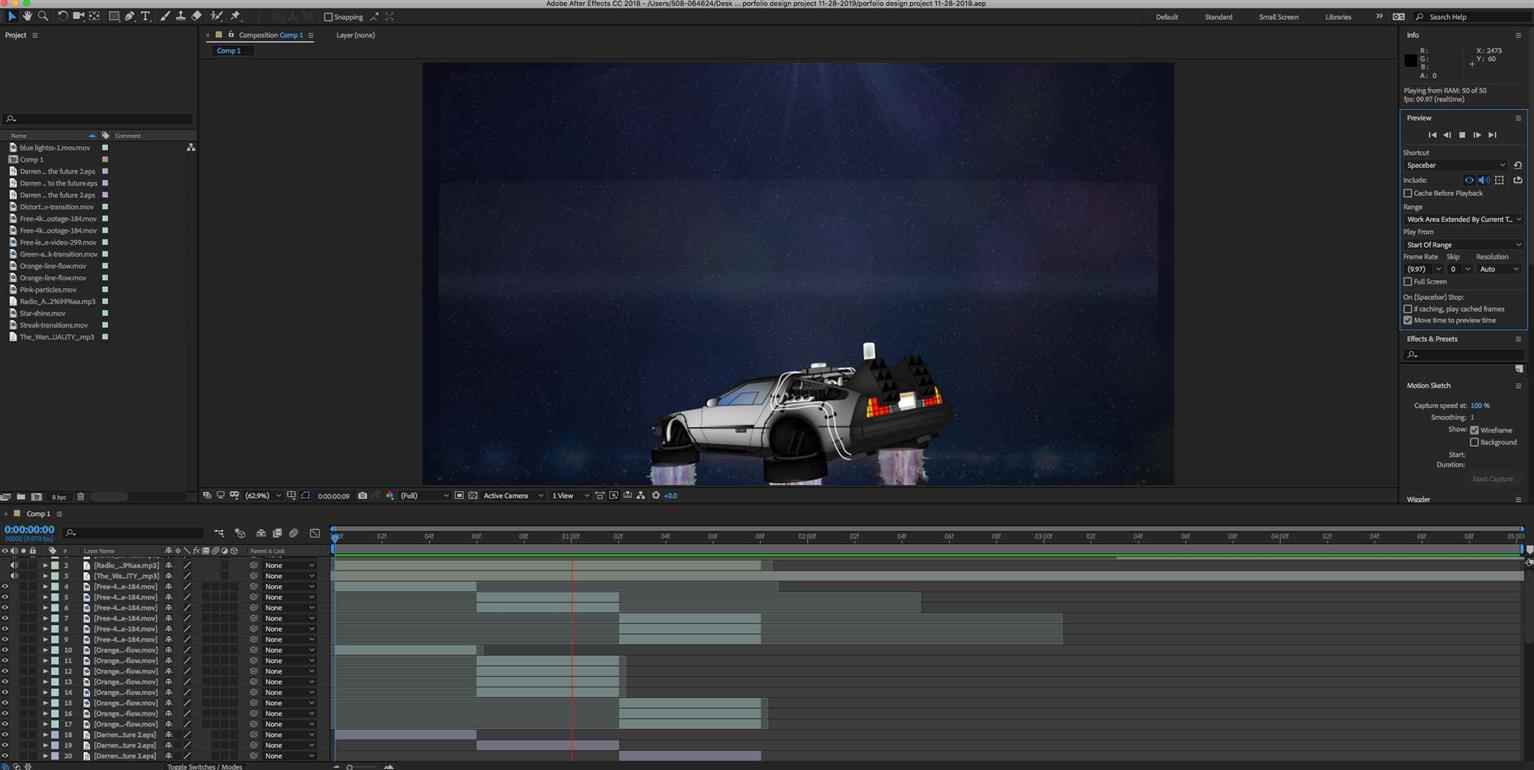Image resolution: width=1534 pixels, height=770 pixels.
Task: Switch to the Standard workspace
Action: [1218, 17]
